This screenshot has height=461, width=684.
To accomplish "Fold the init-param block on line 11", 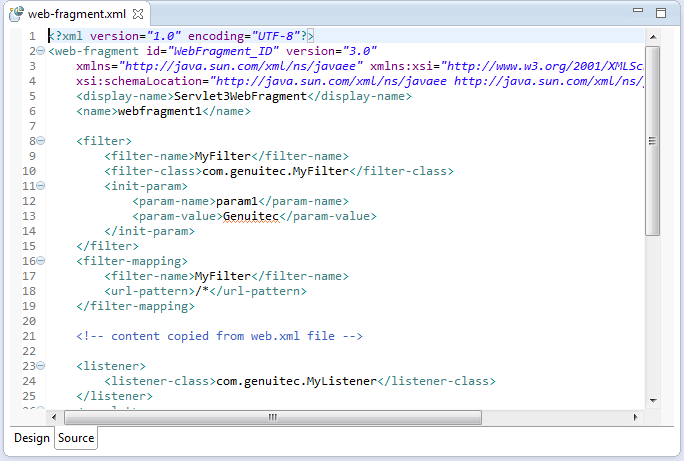I will (x=40, y=186).
